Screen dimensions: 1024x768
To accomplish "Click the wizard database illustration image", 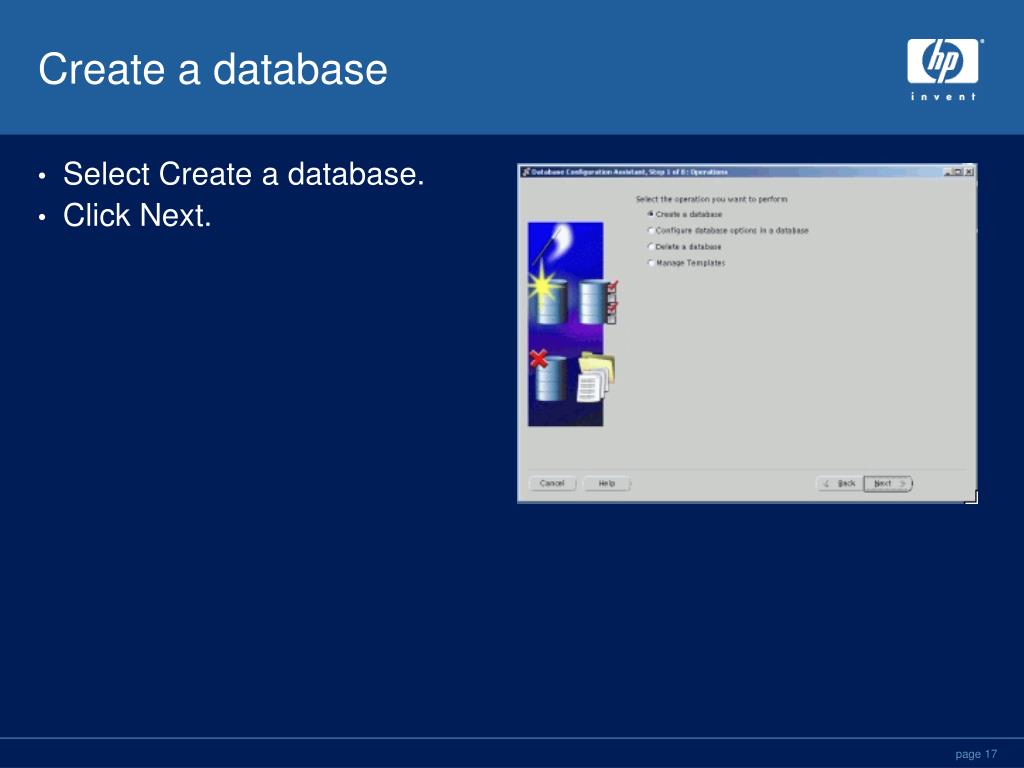I will point(571,324).
